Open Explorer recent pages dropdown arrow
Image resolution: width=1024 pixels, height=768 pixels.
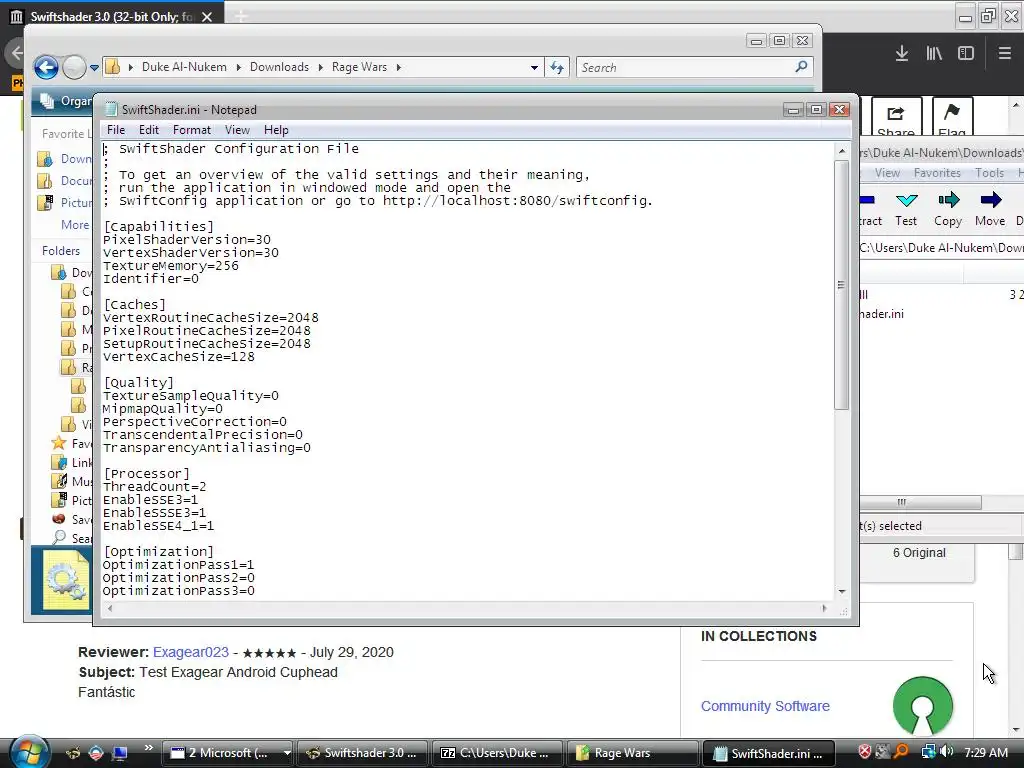tap(95, 67)
